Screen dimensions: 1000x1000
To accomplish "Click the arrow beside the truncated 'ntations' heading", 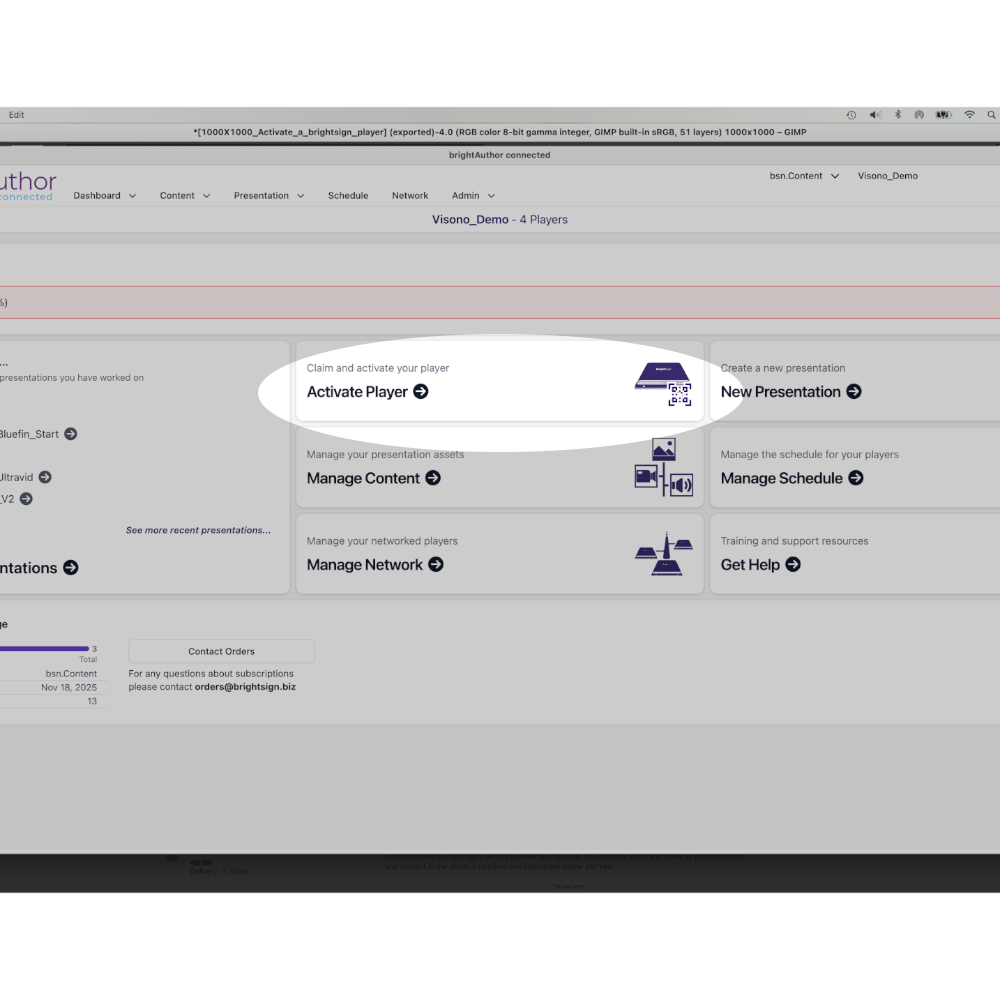I will [x=71, y=568].
